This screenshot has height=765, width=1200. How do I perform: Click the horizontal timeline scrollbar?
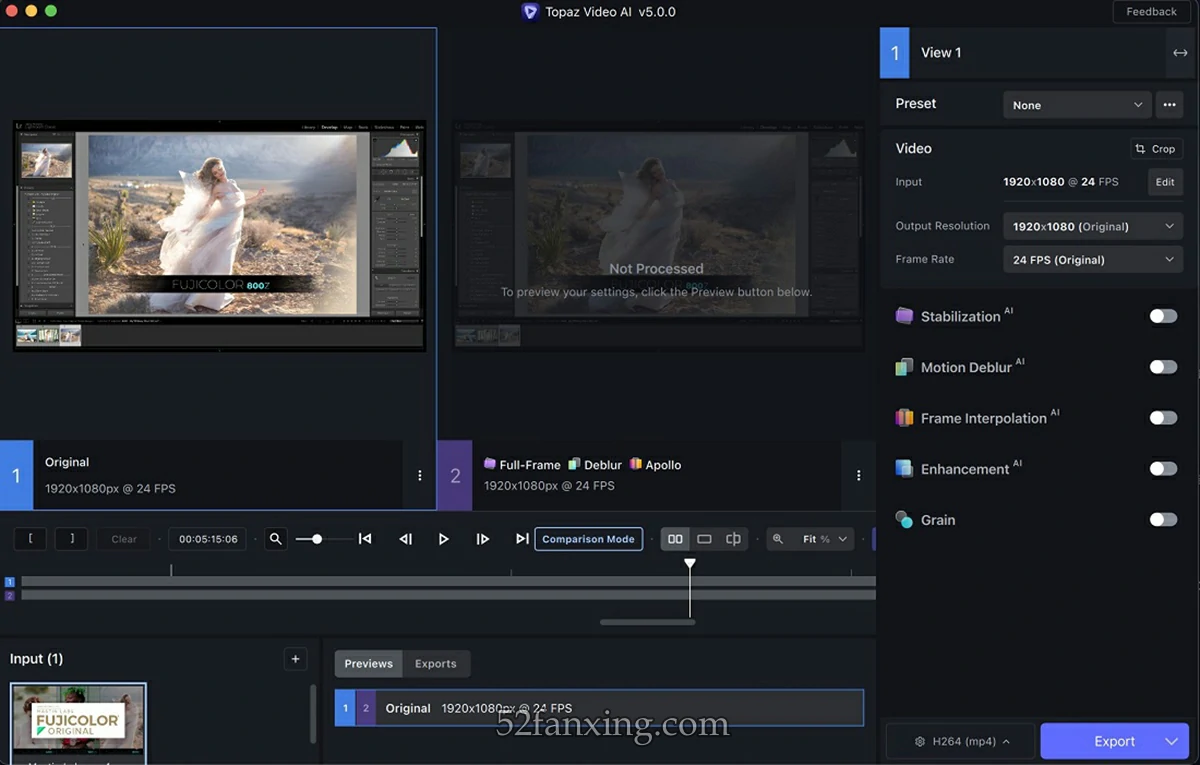[x=648, y=622]
